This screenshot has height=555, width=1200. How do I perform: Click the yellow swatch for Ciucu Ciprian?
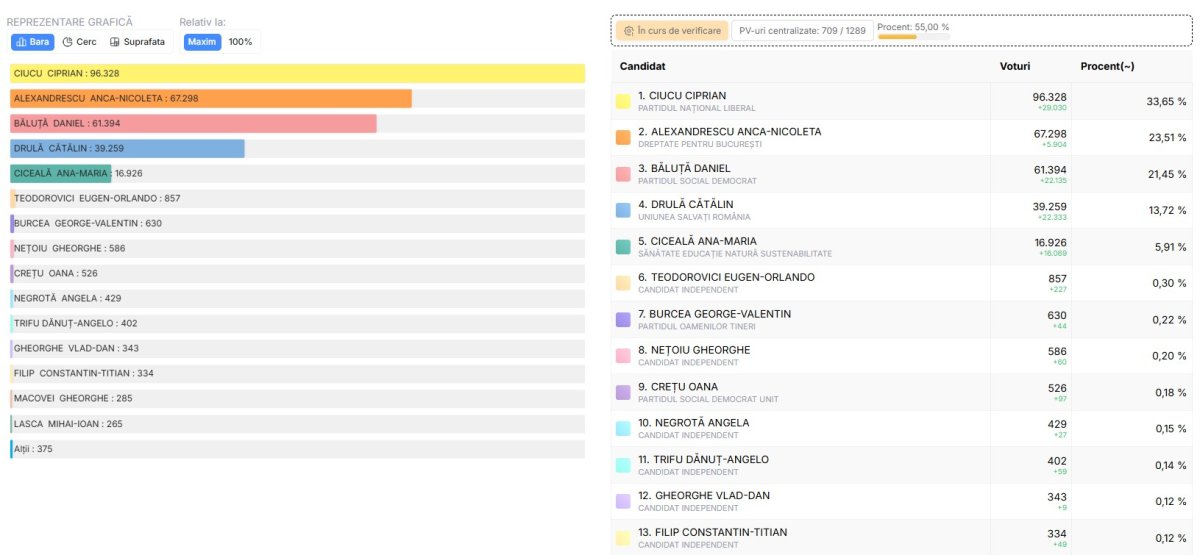point(623,101)
